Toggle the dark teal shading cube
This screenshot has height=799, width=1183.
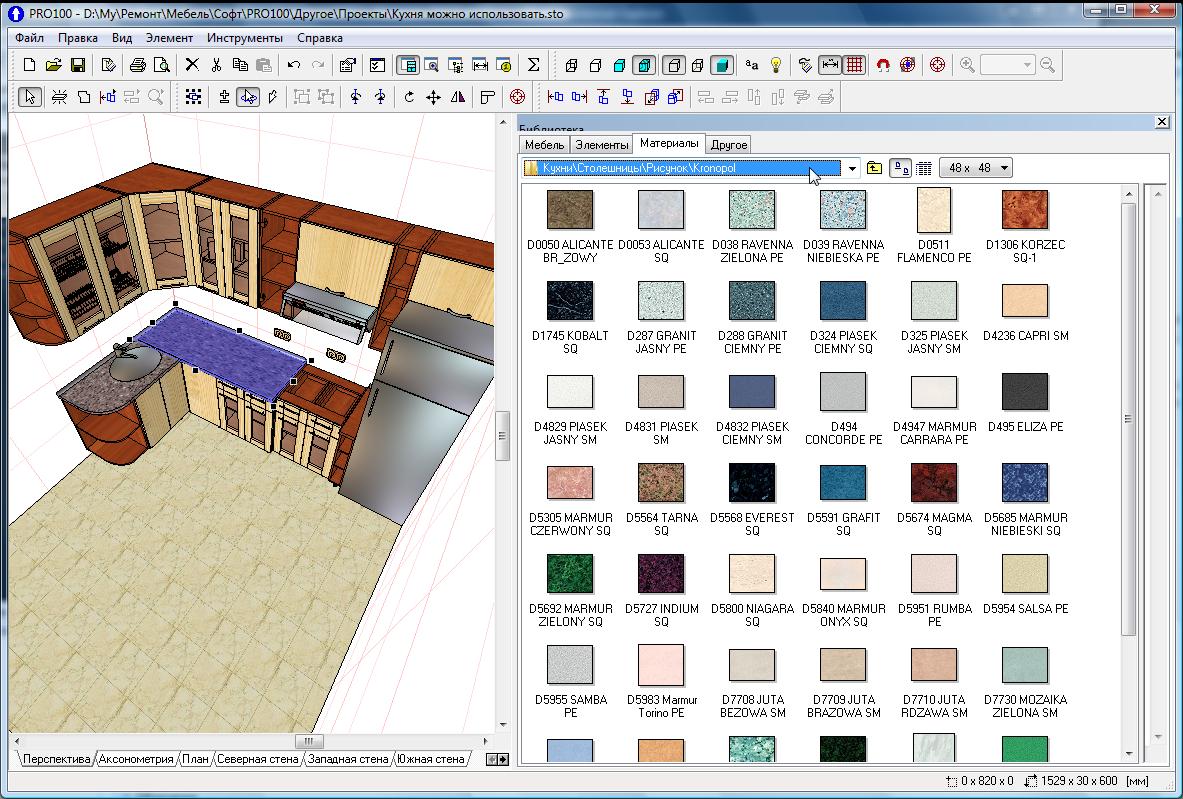pyautogui.click(x=722, y=66)
